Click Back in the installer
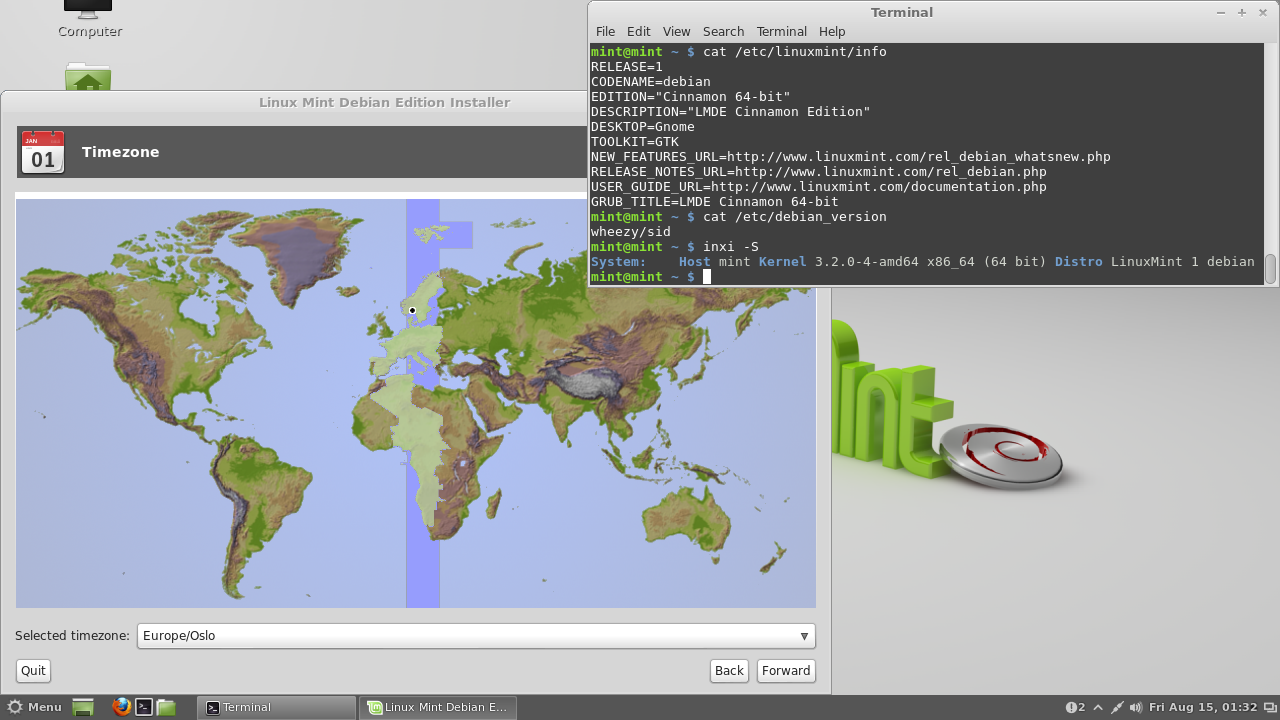Image resolution: width=1280 pixels, height=720 pixels. tap(729, 671)
